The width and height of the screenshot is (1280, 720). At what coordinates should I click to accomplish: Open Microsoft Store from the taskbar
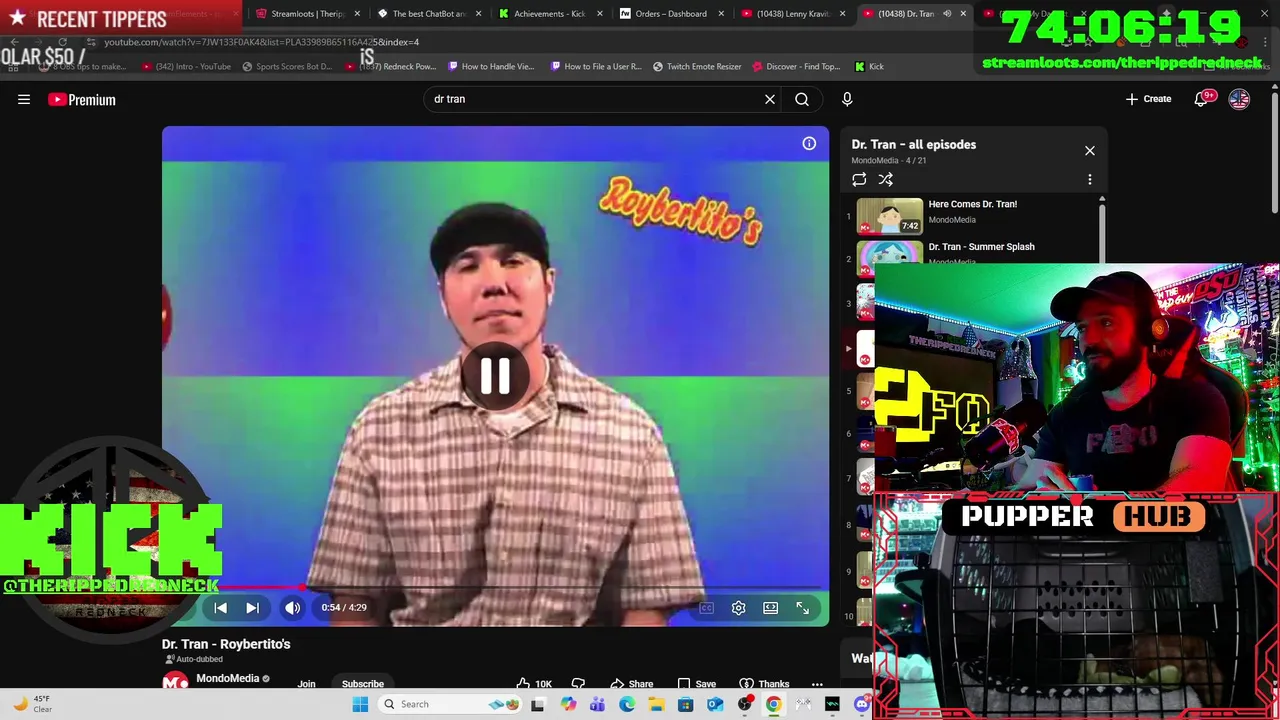(x=685, y=704)
